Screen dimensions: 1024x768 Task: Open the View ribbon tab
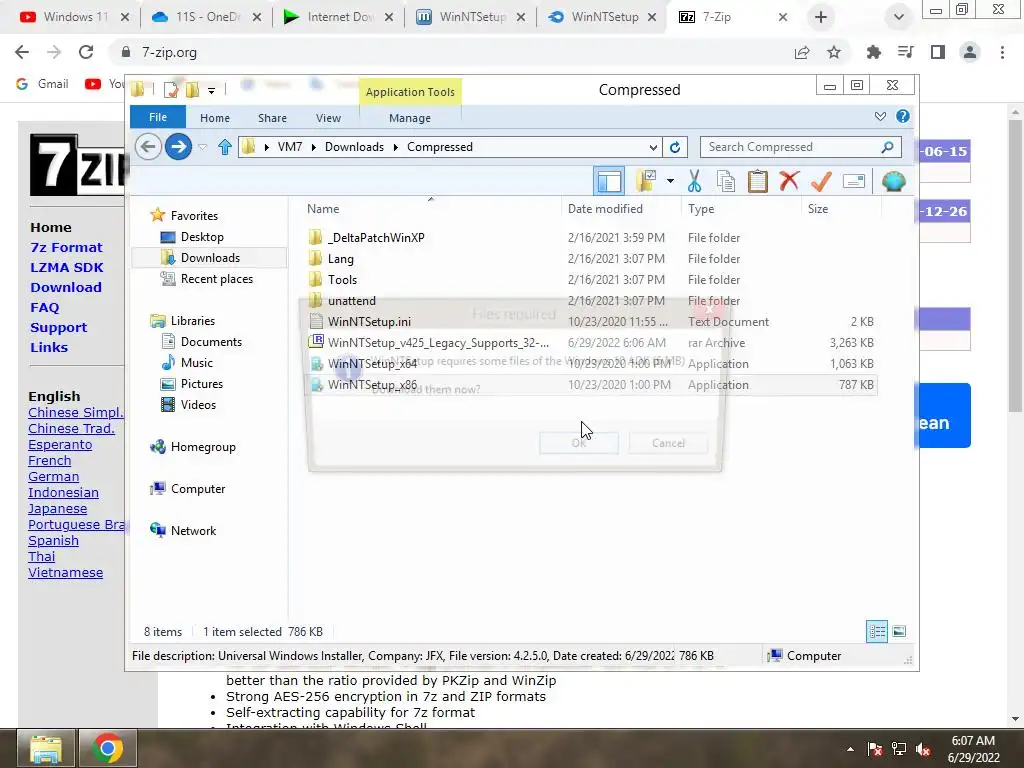click(x=328, y=118)
